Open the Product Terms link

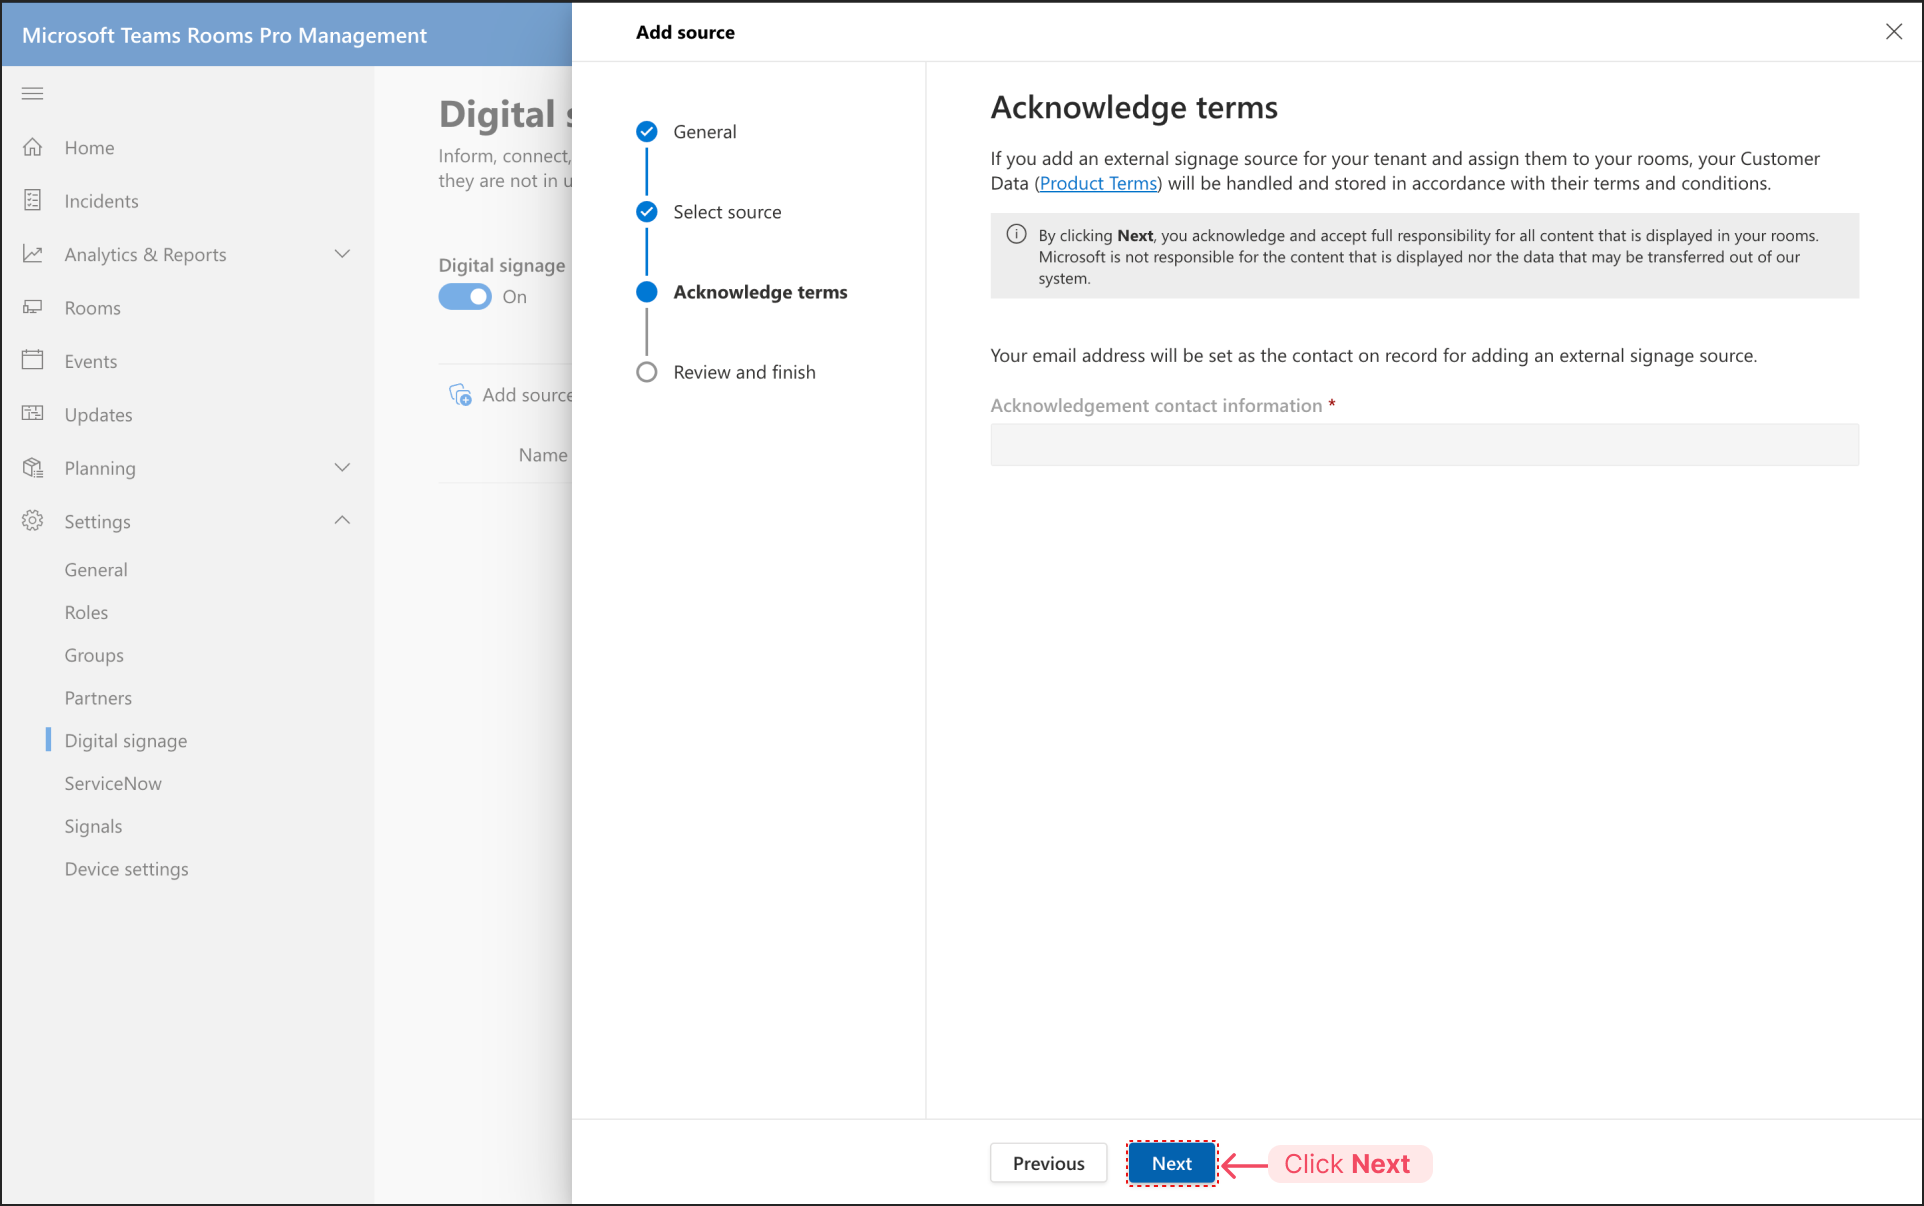click(1098, 183)
